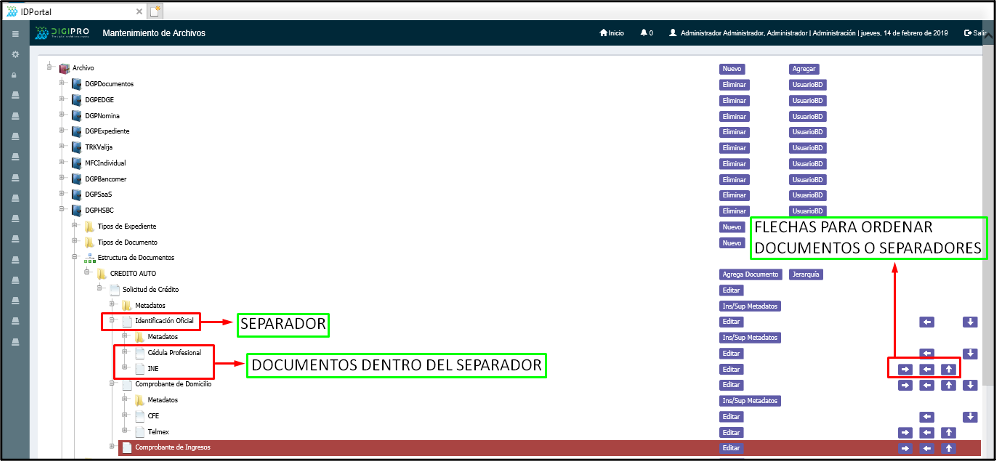
Task: Click left arrow on Cédula Profesional row
Action: click(x=927, y=353)
